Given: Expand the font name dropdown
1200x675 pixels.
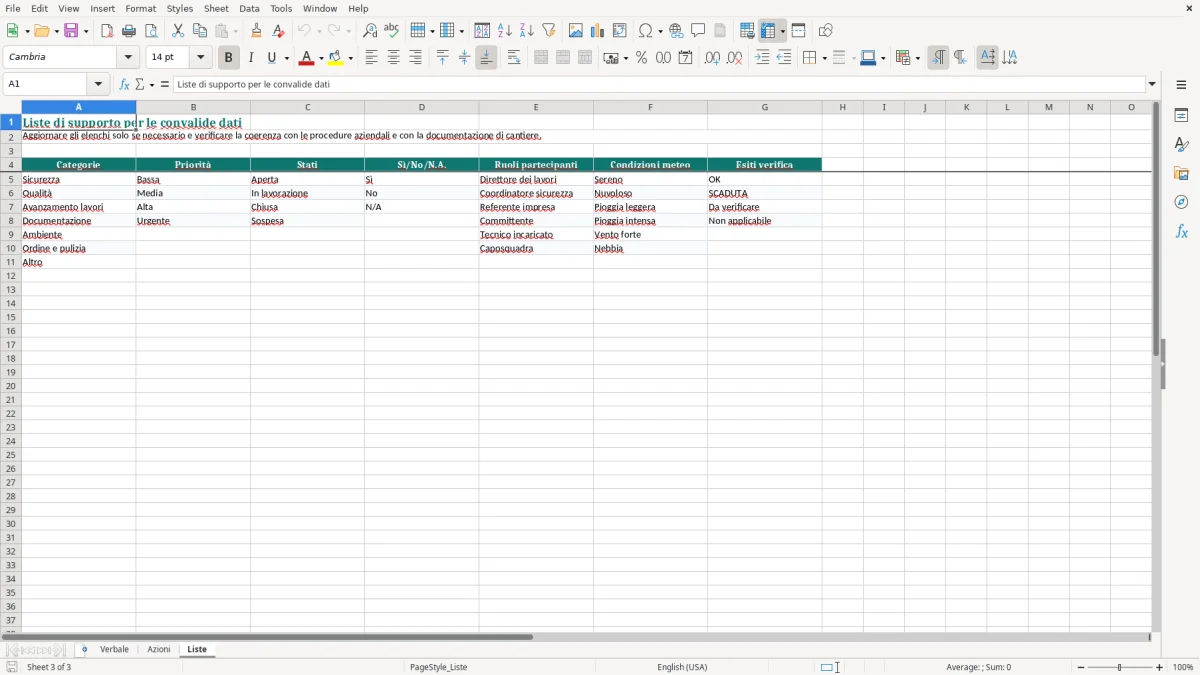Looking at the screenshot, I should click(x=128, y=58).
